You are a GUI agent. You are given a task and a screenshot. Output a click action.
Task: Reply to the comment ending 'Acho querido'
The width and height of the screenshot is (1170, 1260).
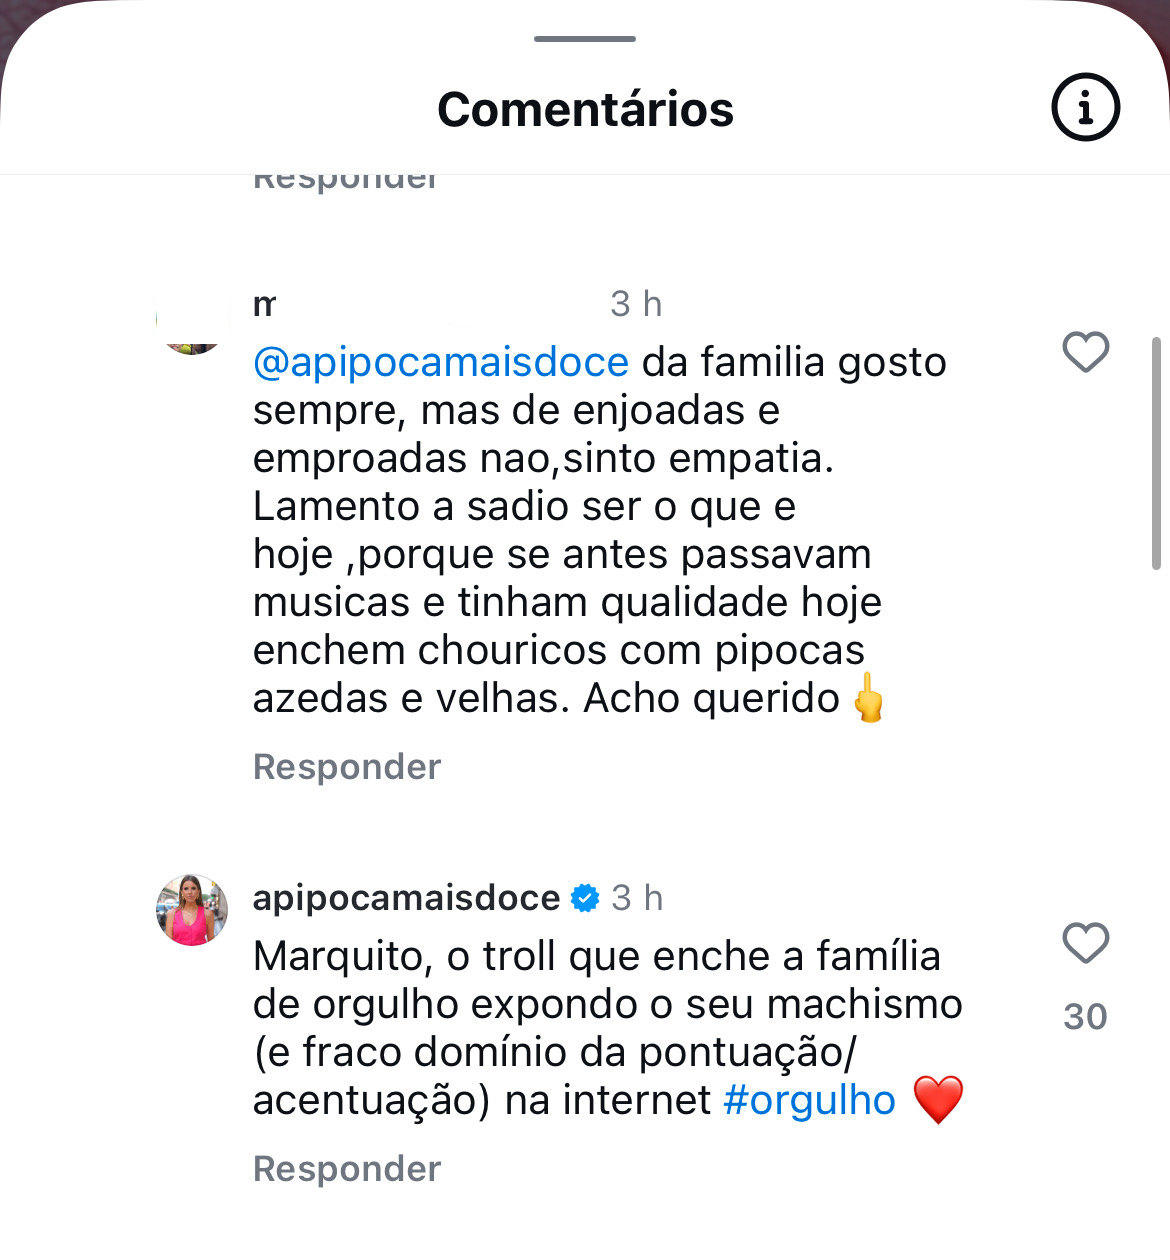point(347,767)
